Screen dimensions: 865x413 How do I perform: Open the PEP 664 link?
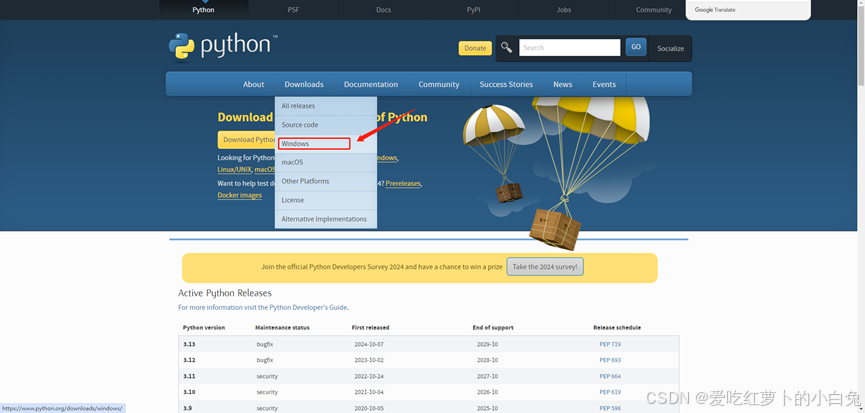610,376
